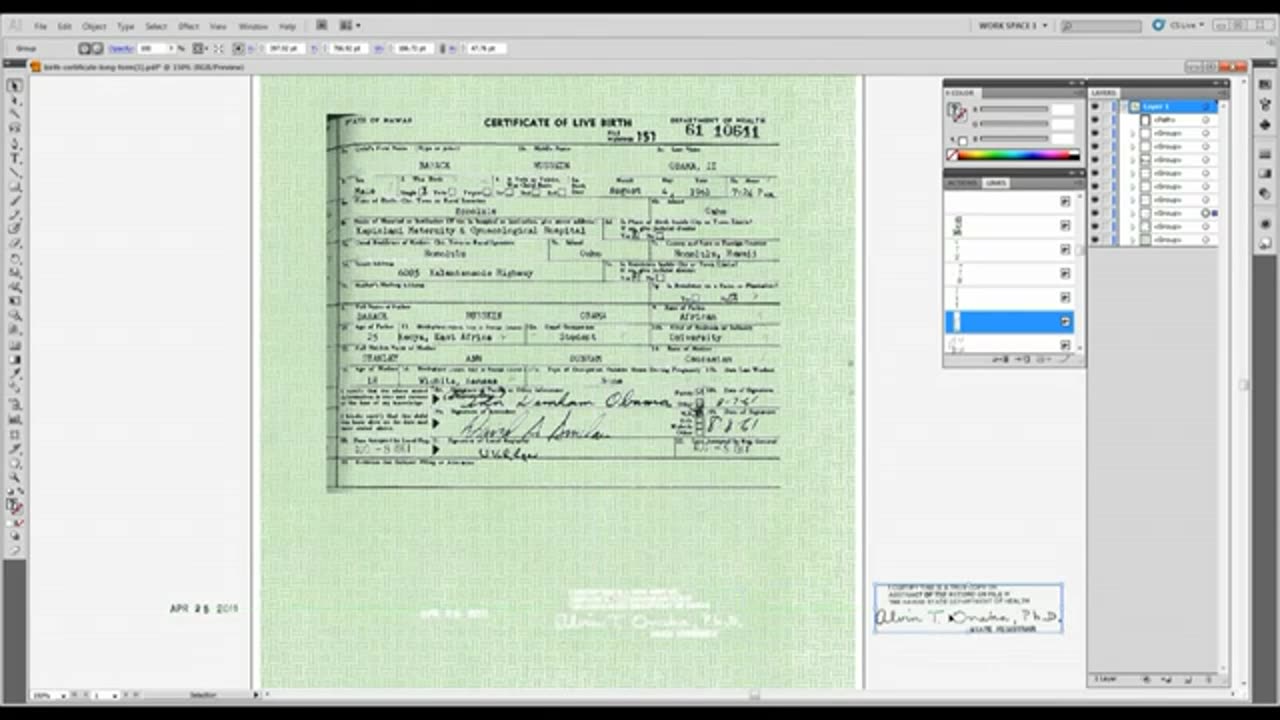This screenshot has width=1280, height=720.
Task: Select the Gradient tool
Action: click(15, 359)
